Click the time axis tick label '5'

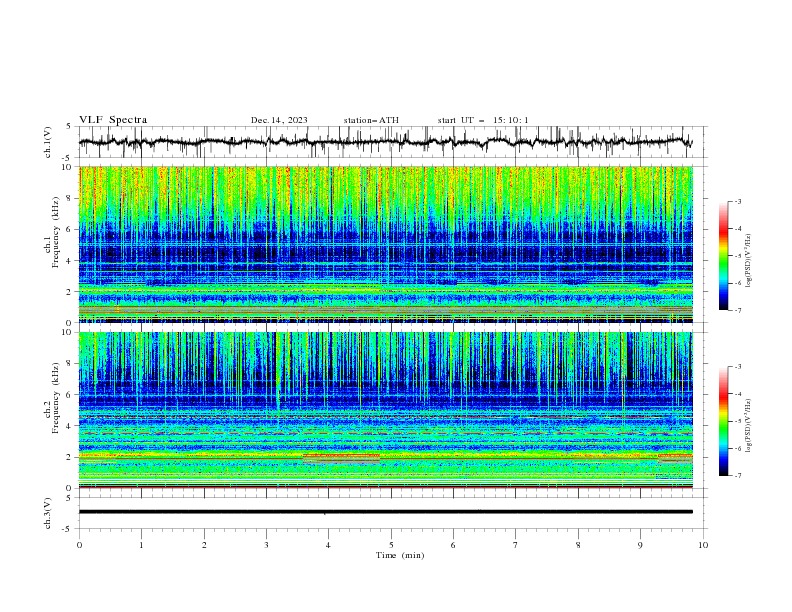pos(391,545)
